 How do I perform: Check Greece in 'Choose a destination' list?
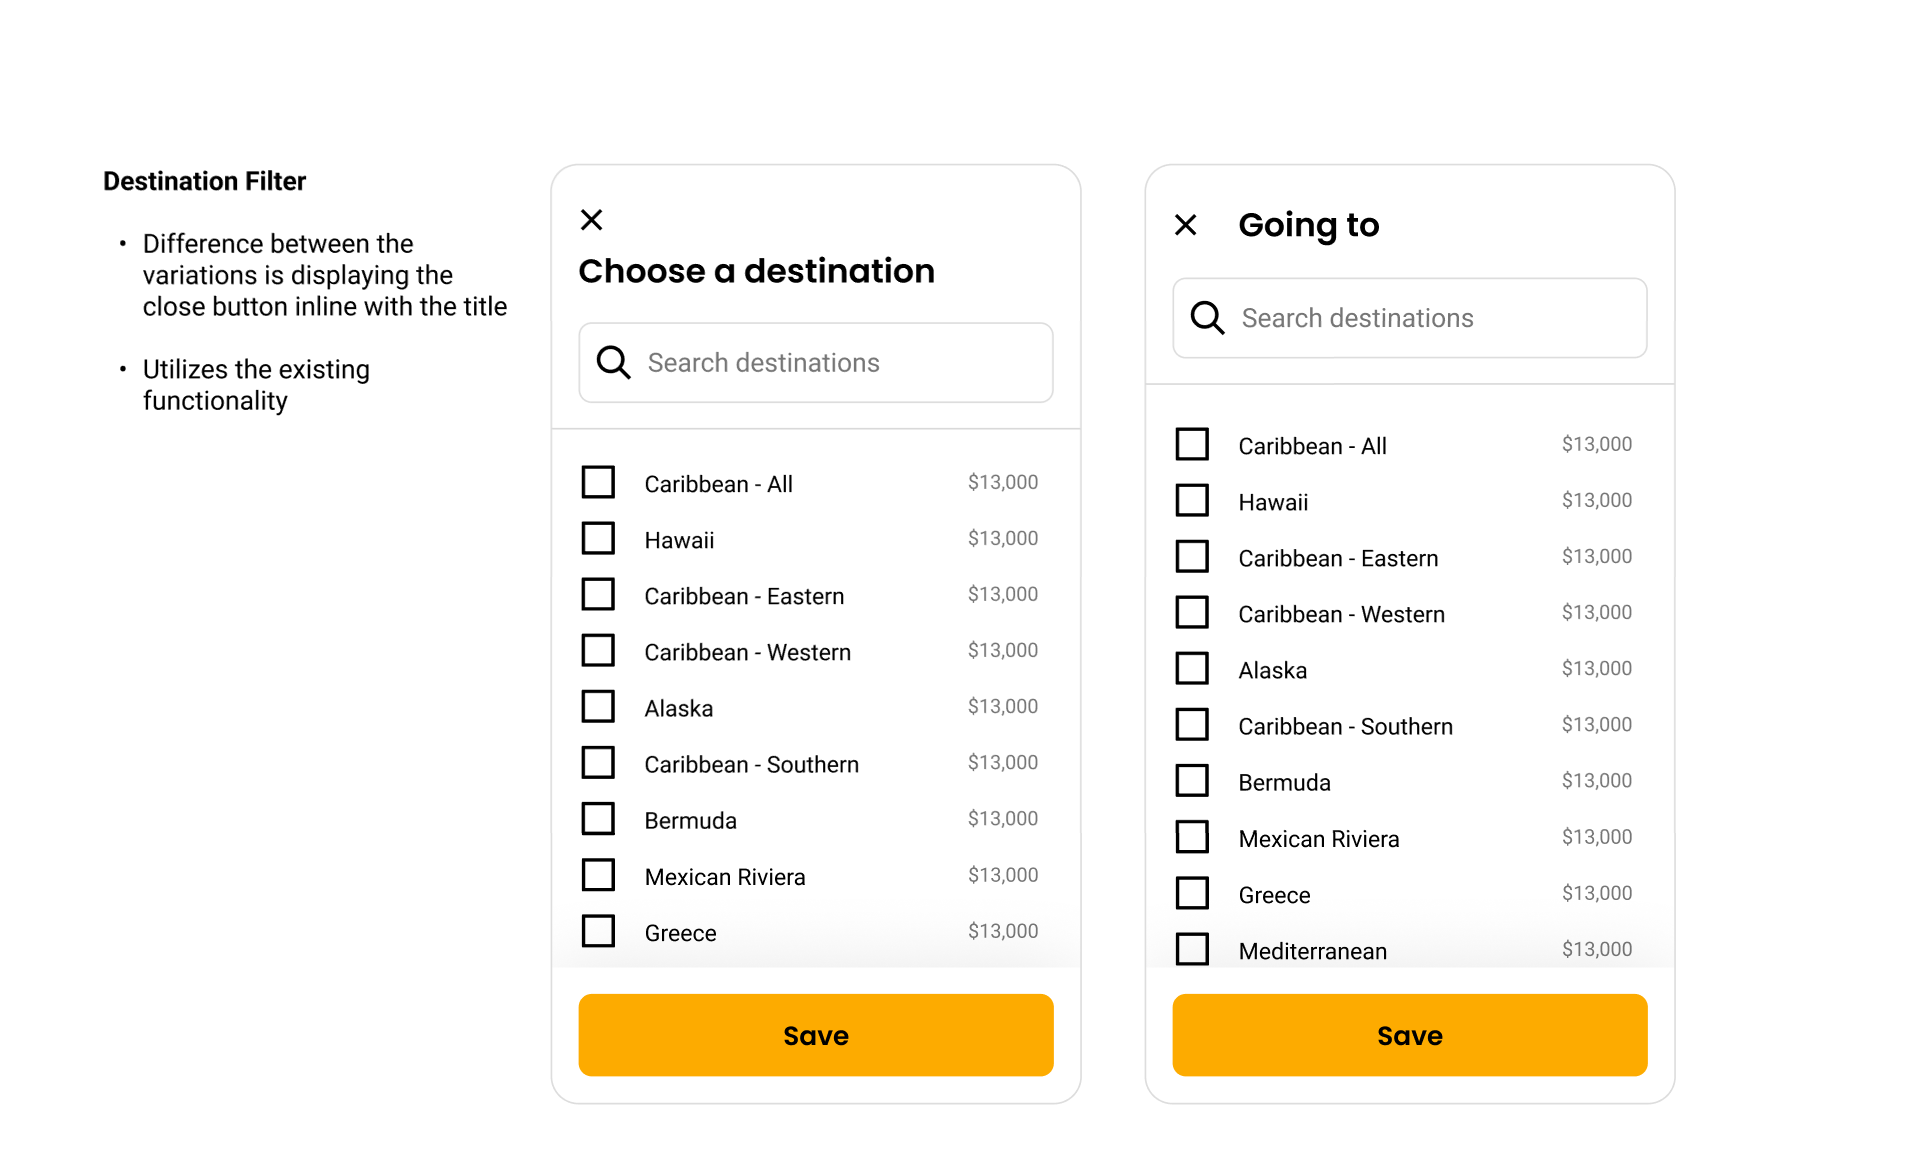598,931
